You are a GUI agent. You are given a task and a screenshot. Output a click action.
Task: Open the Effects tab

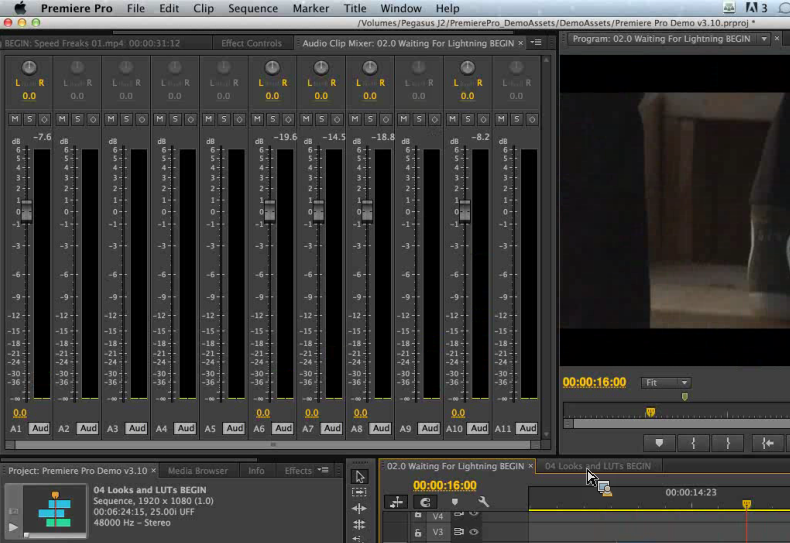tap(298, 470)
